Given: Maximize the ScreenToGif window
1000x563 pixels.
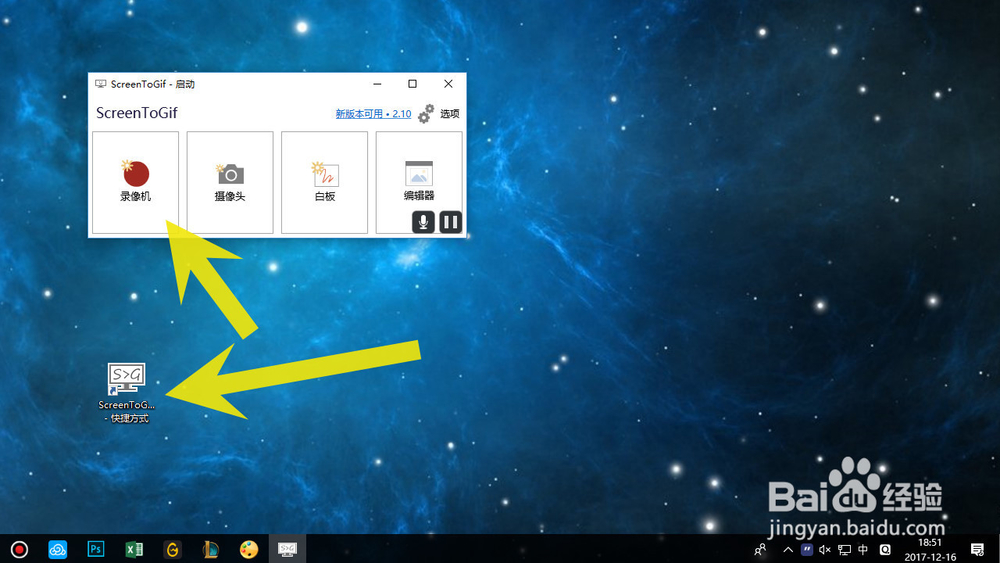Looking at the screenshot, I should [x=413, y=84].
